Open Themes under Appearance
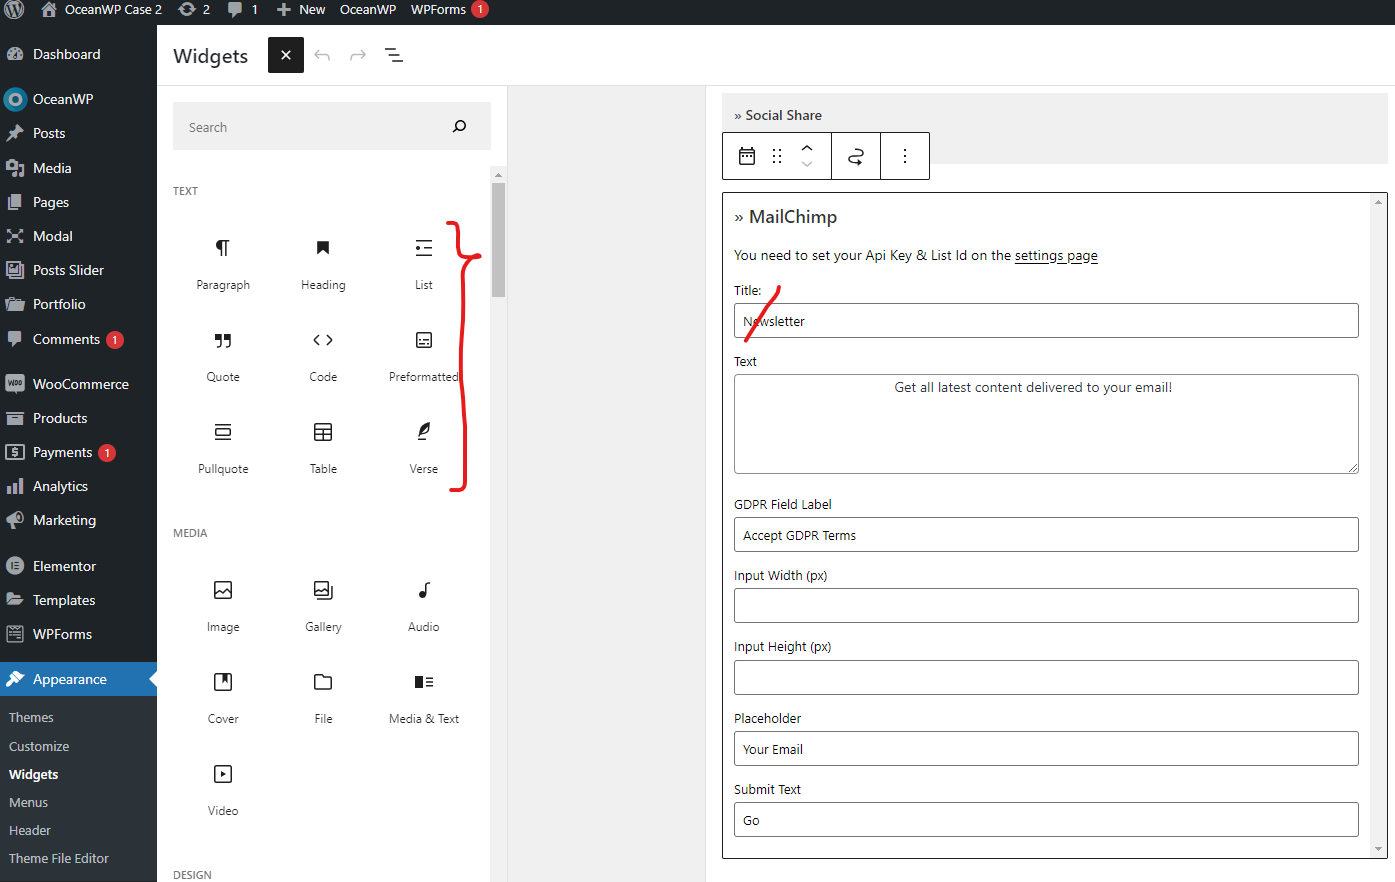The height and width of the screenshot is (882, 1395). [31, 717]
